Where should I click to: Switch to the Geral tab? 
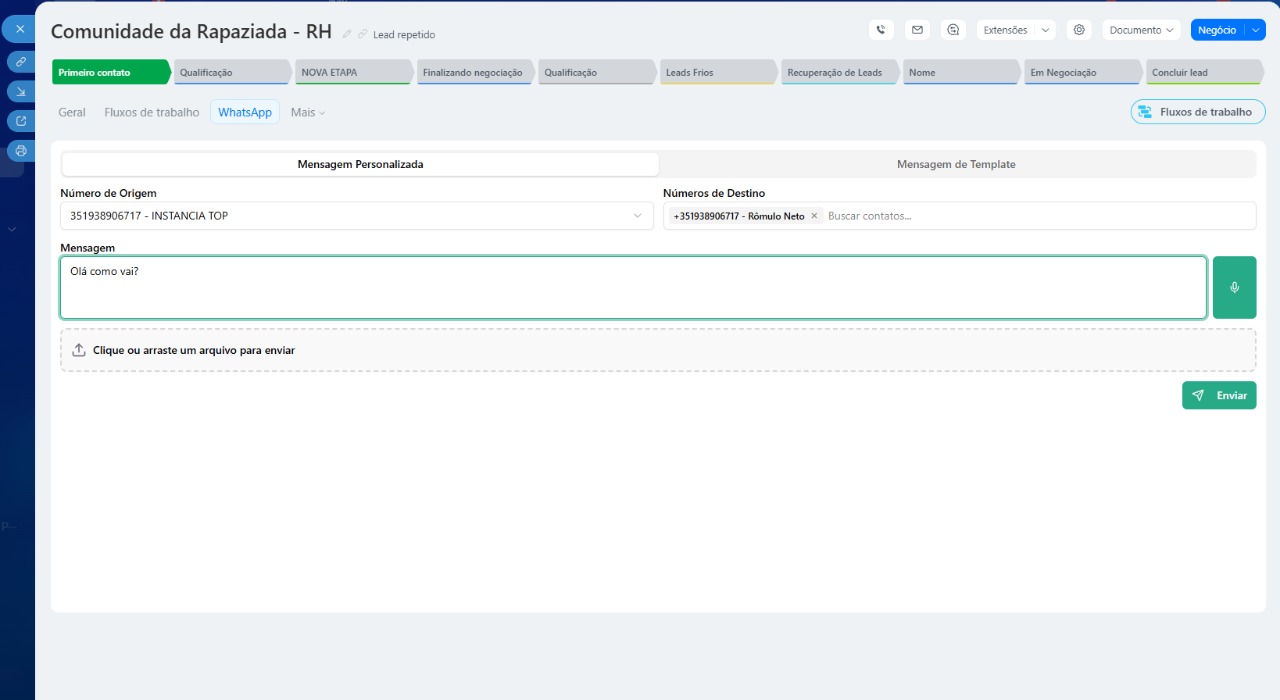[x=72, y=113]
